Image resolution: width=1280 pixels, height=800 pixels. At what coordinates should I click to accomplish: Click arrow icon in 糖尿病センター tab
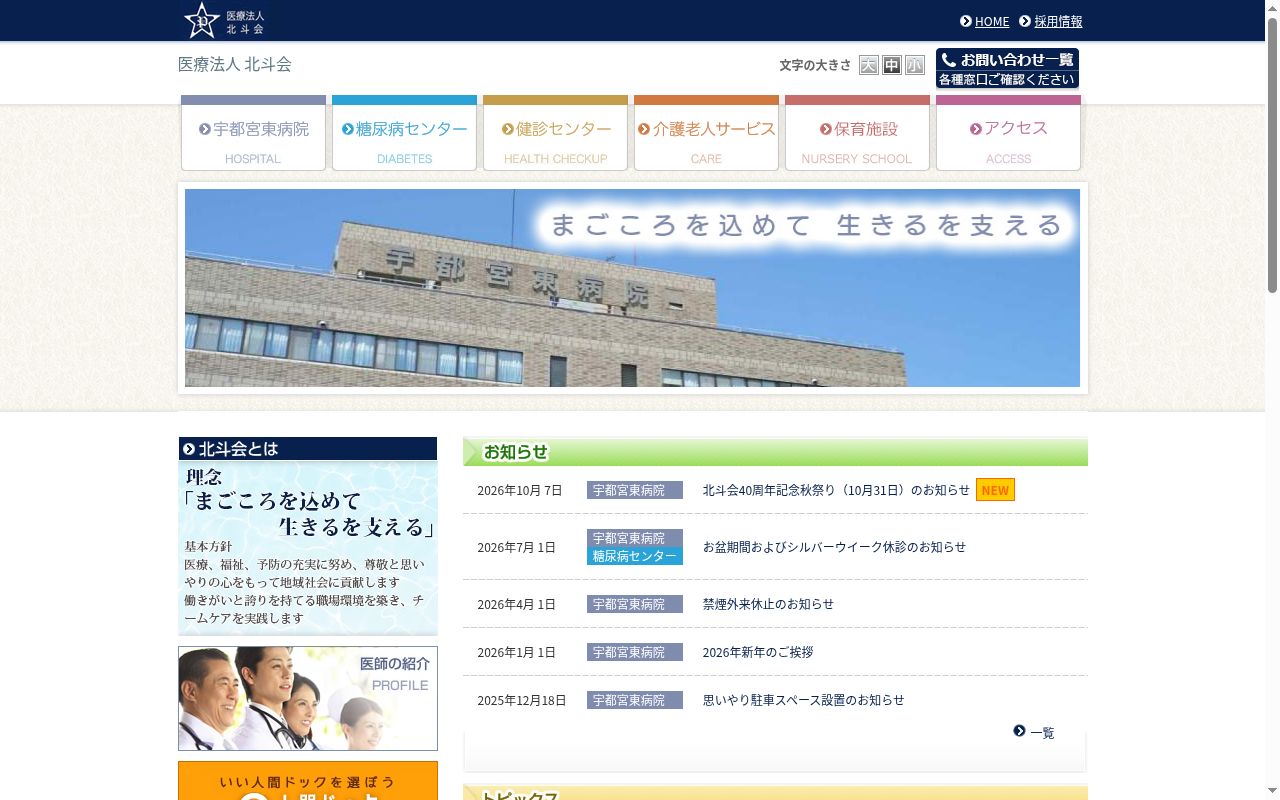348,129
